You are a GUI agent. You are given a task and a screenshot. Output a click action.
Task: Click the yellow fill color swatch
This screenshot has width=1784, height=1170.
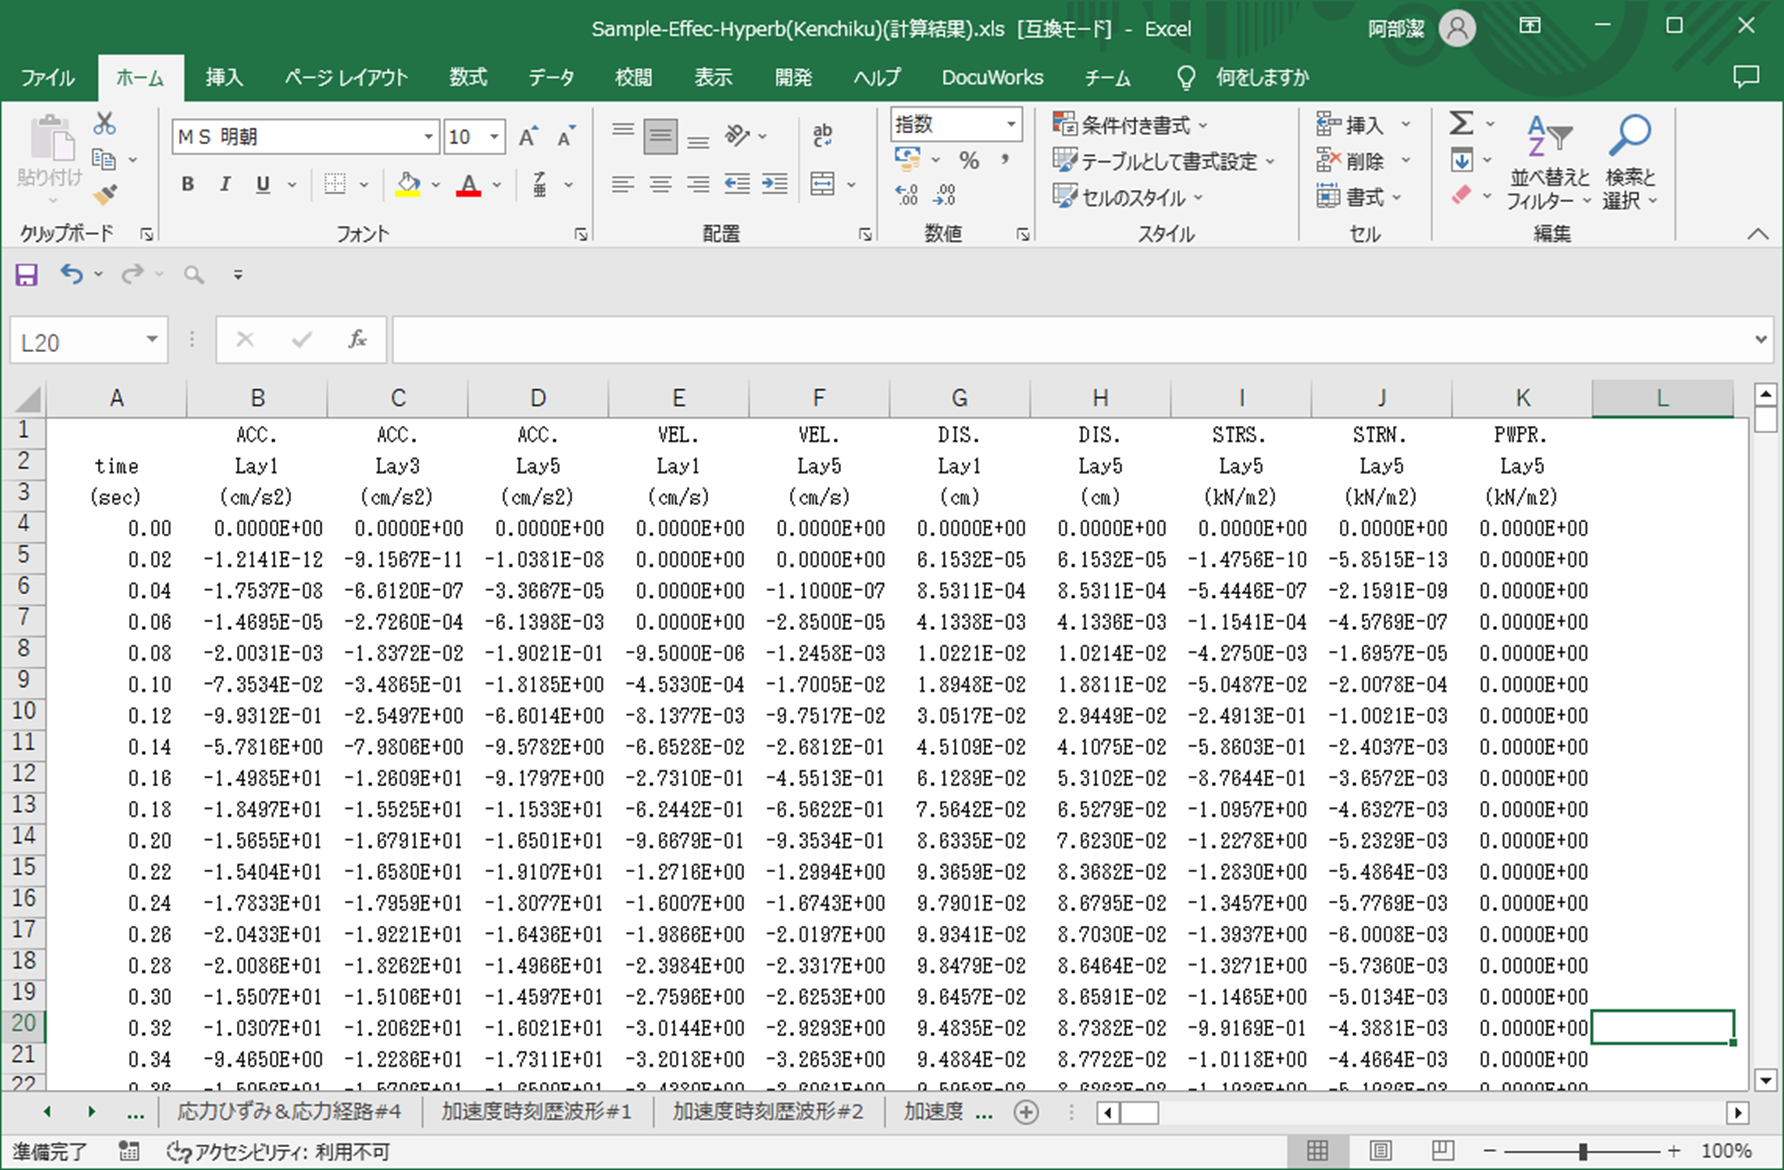408,184
